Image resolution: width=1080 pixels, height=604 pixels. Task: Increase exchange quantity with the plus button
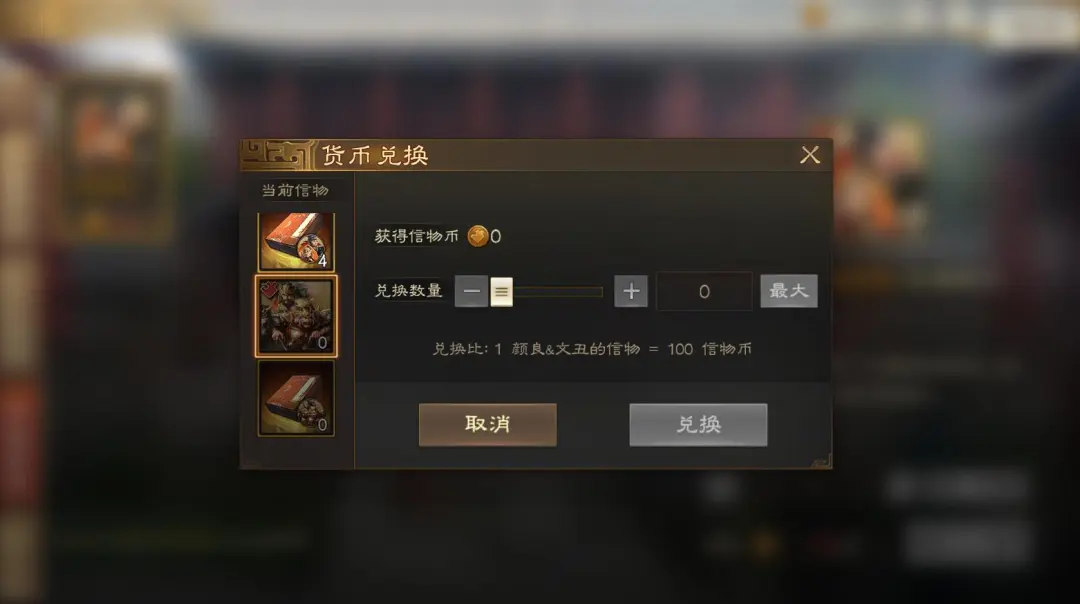pyautogui.click(x=631, y=291)
